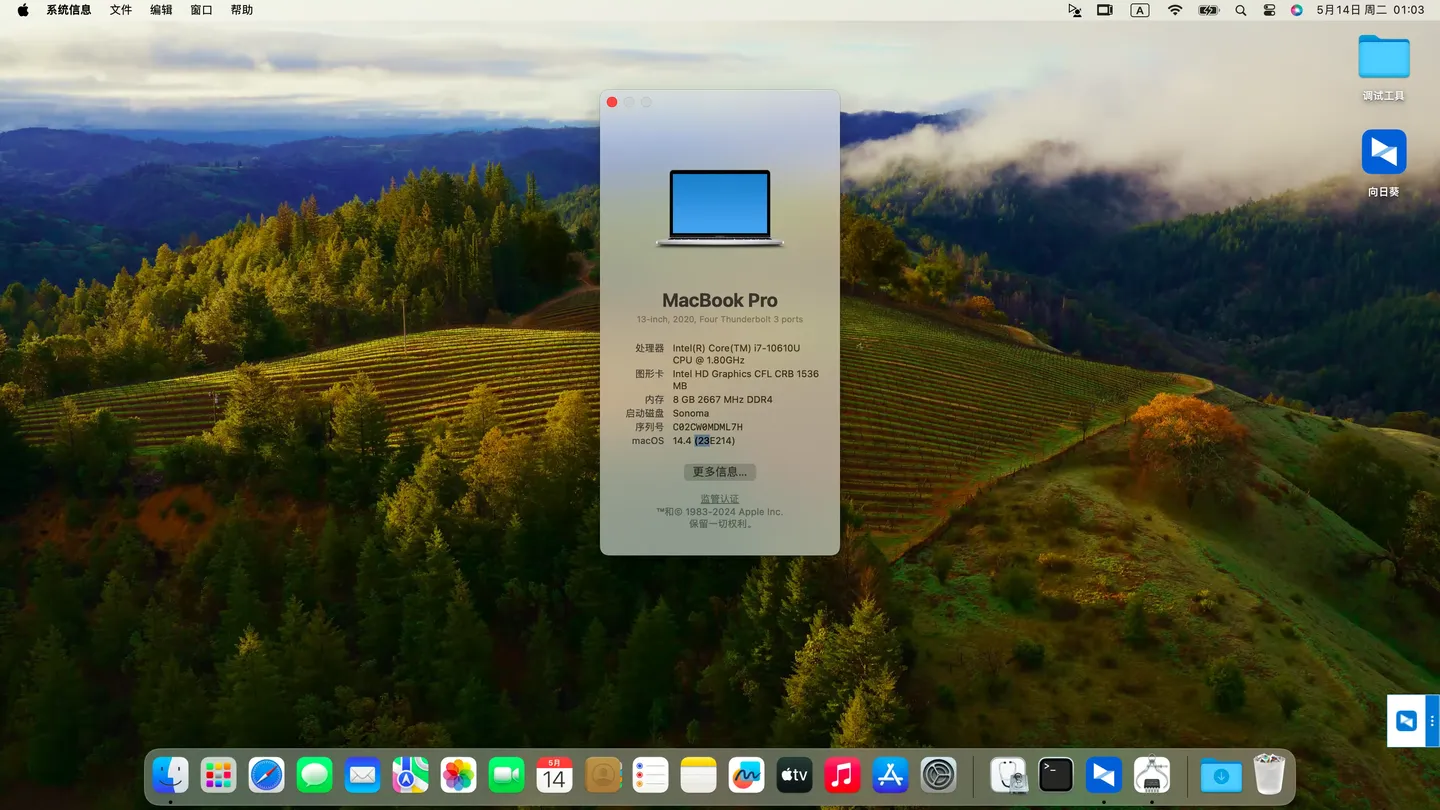
Task: Open the 监管认证 link
Action: (x=719, y=499)
